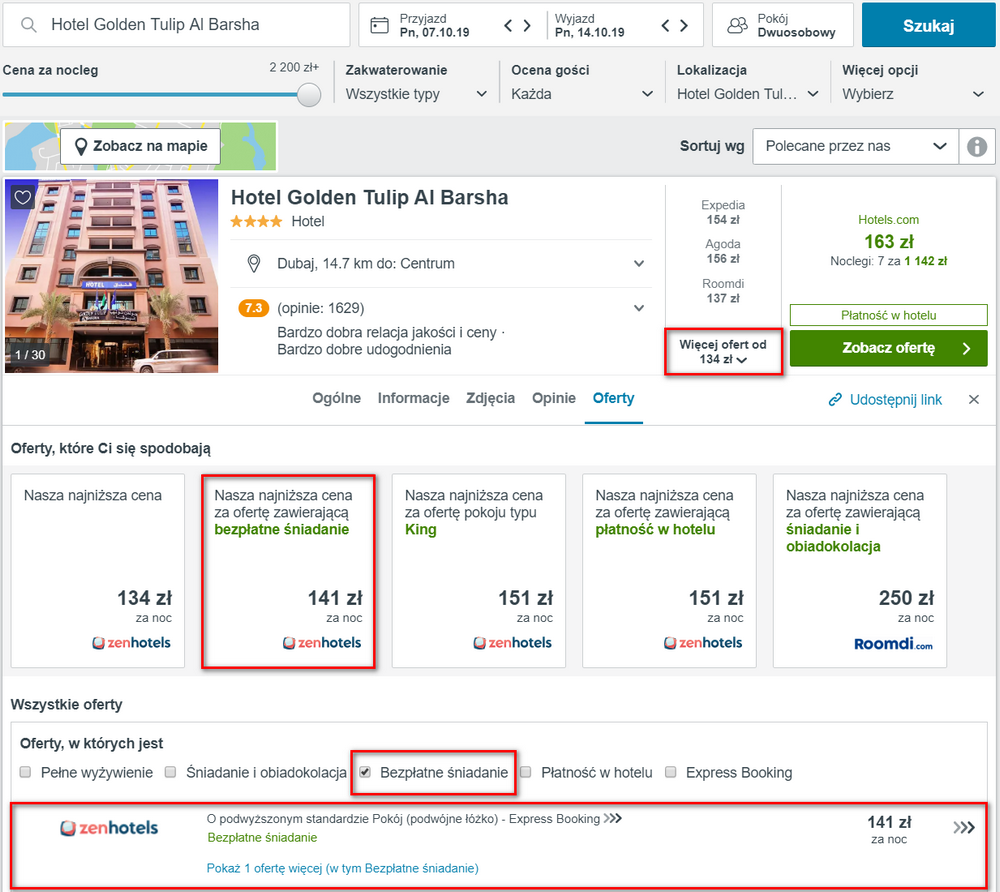1000x892 pixels.
Task: Open the zenhotels 141 zł offer arrows
Action: pyautogui.click(x=964, y=828)
